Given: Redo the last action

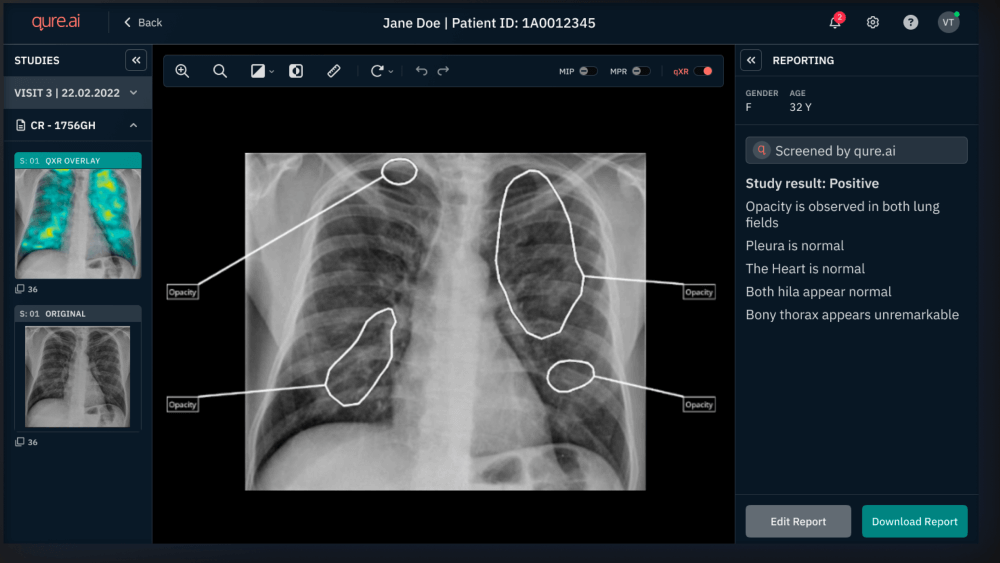Looking at the screenshot, I should click(x=443, y=71).
